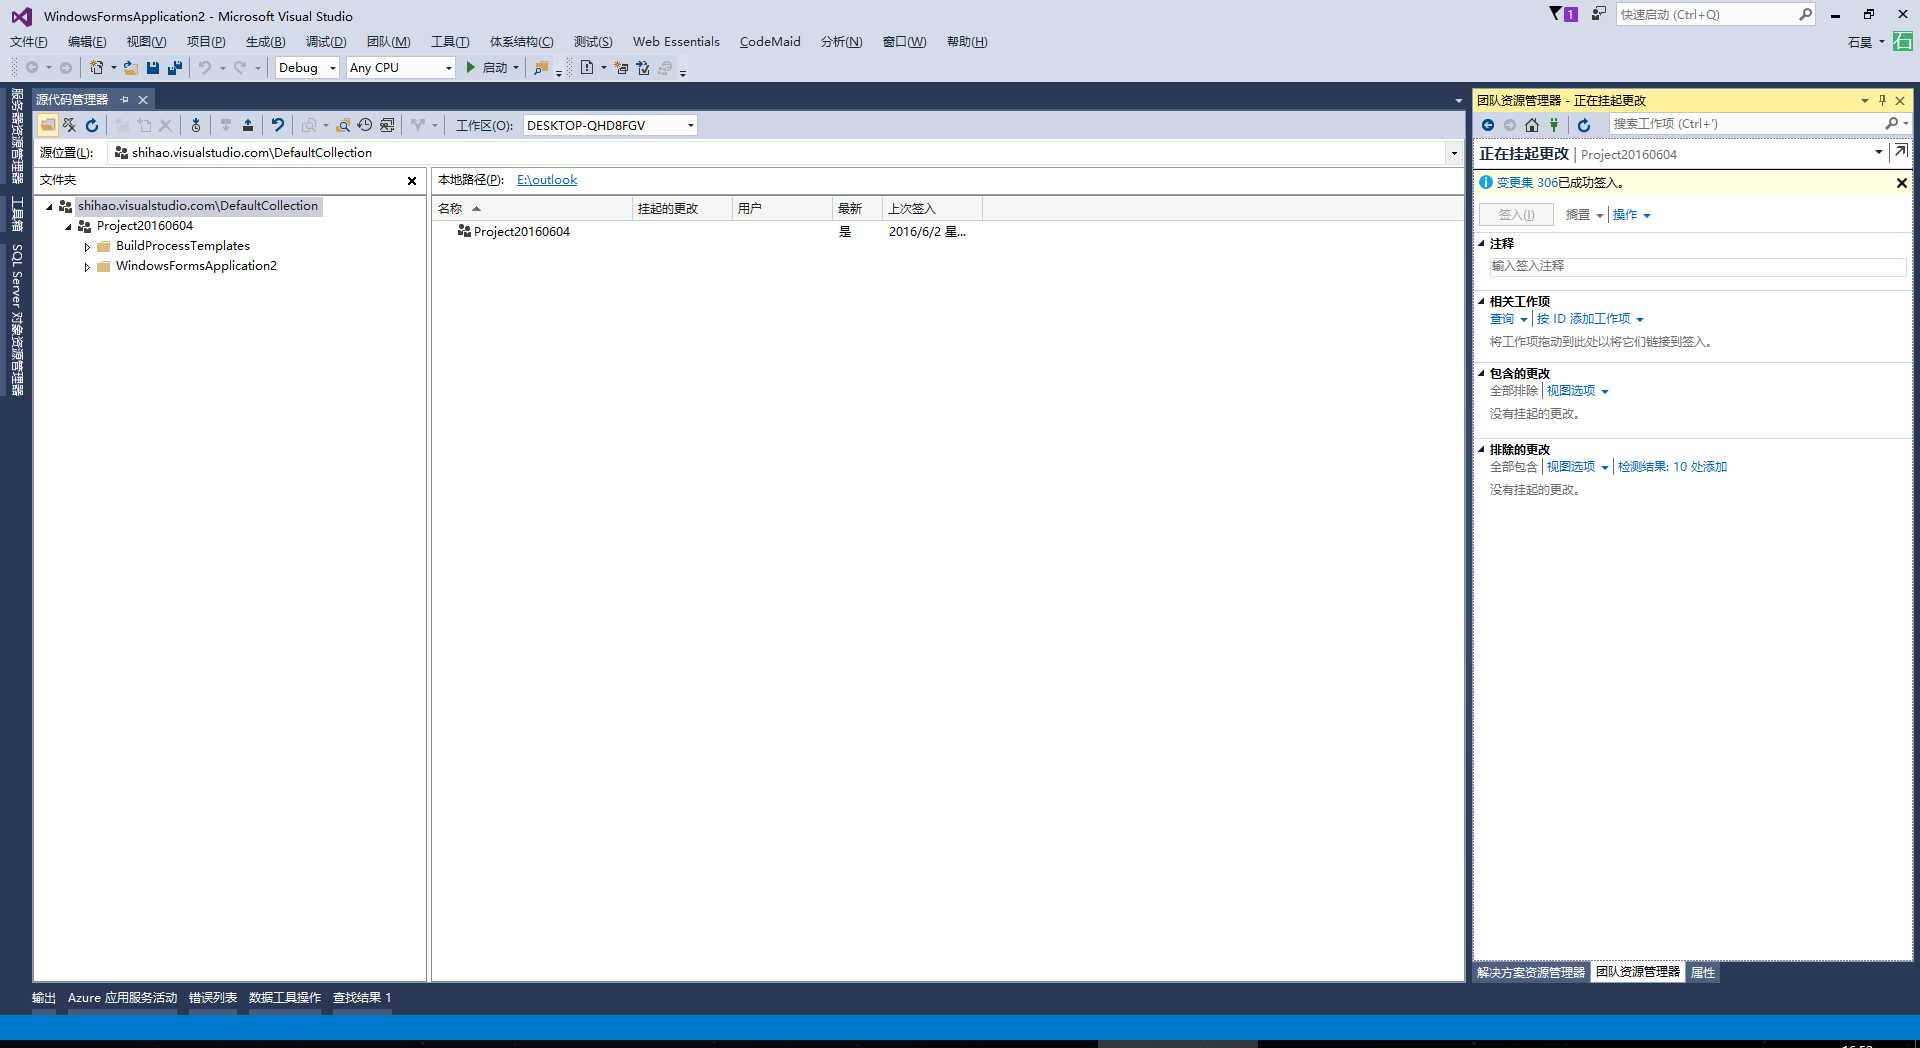Screen dimensions: 1920x1048
Task: Collapse the Project20160604 tree node
Action: click(x=68, y=226)
